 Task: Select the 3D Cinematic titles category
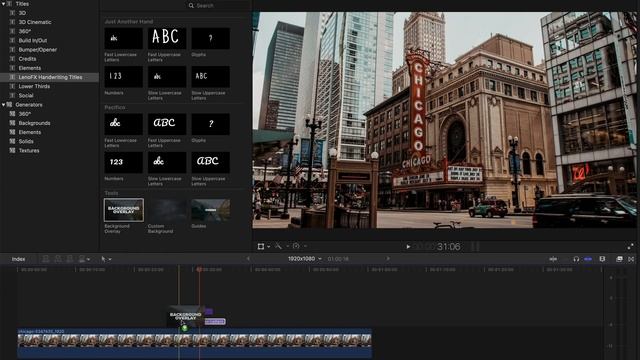pos(35,22)
